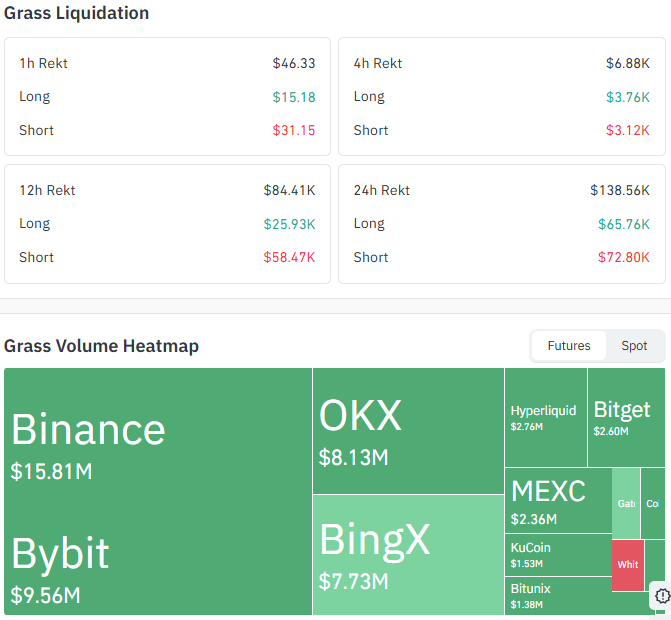Click the 1h Short value $31.15
This screenshot has height=620, width=671.
[294, 130]
